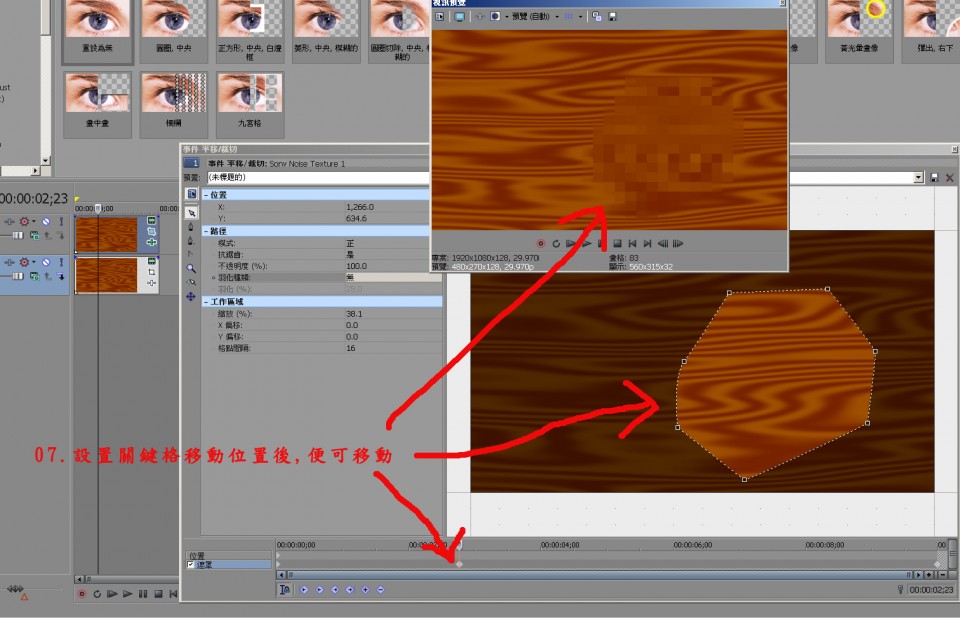The image size is (960, 618).
Task: Mute the first video track
Action: coord(46,221)
